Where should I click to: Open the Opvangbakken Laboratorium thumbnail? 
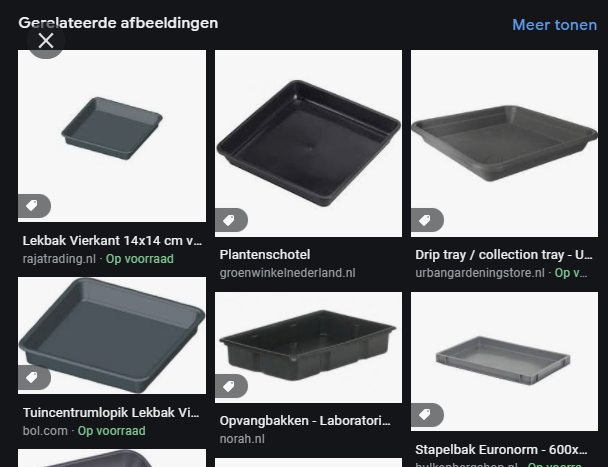coord(309,348)
